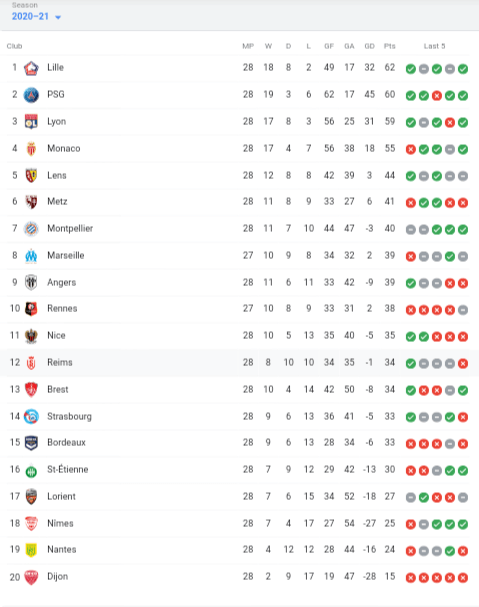The height and width of the screenshot is (607, 479).
Task: Click the Nantes yellow club badge
Action: [31, 550]
